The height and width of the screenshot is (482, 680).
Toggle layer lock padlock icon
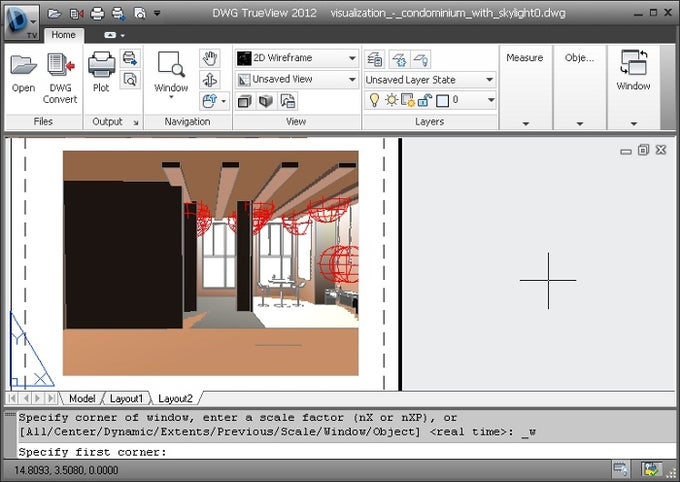coord(423,100)
